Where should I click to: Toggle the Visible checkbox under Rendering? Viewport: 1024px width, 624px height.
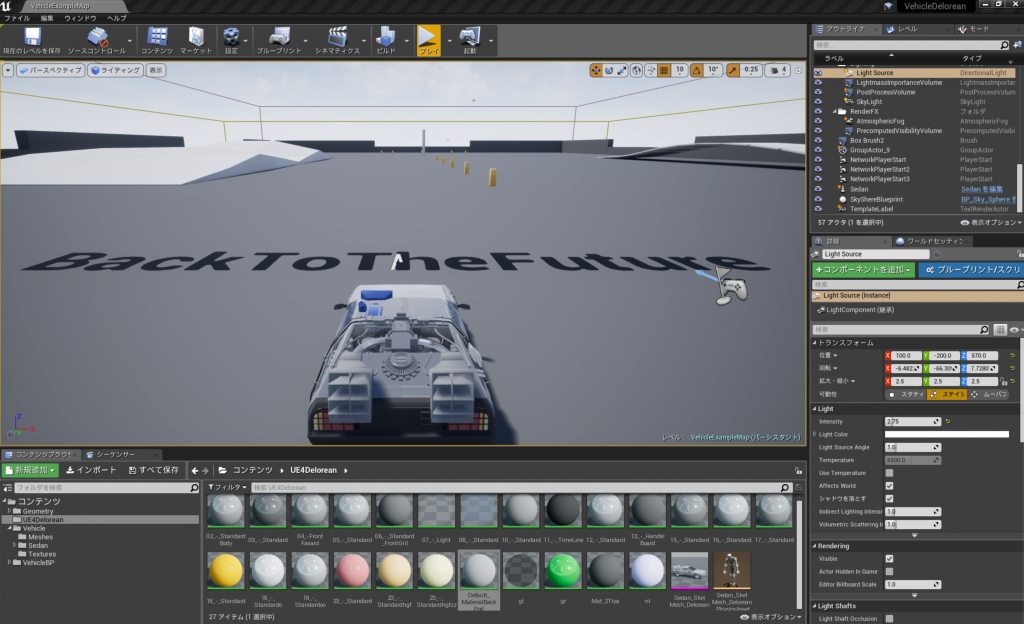(889, 559)
